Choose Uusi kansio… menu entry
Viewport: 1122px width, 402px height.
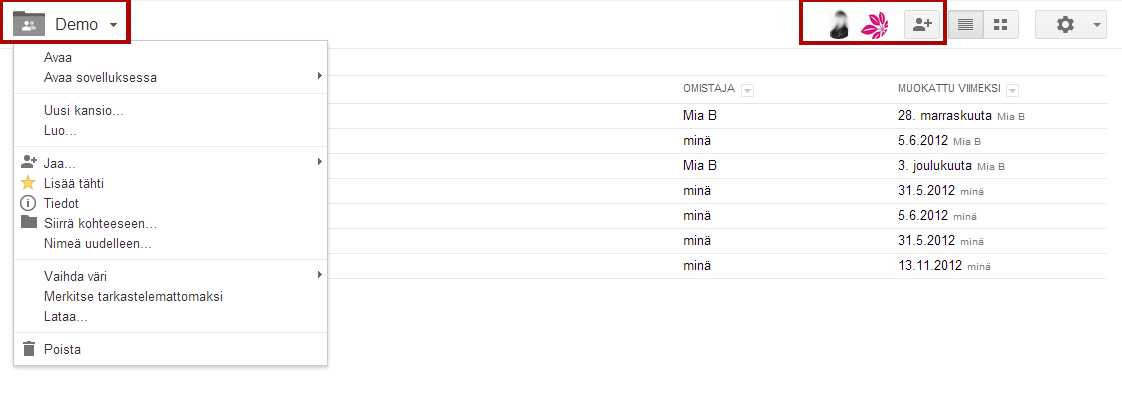point(84,110)
